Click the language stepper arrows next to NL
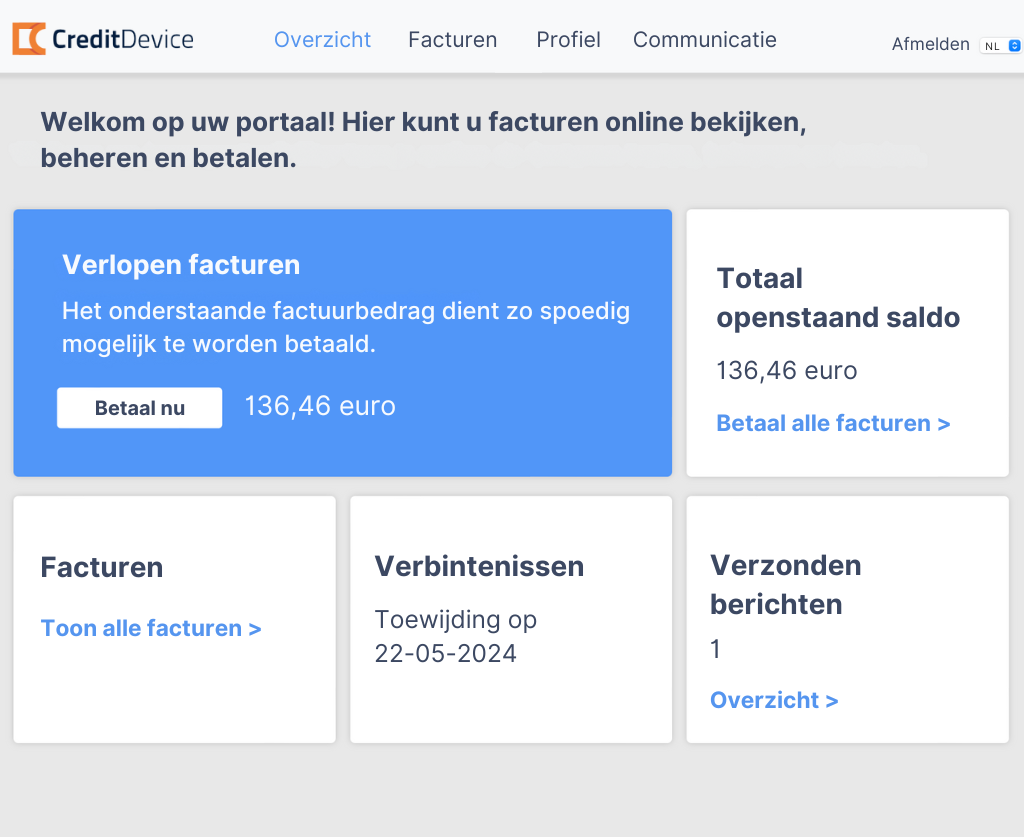Viewport: 1024px width, 837px height. point(1013,45)
